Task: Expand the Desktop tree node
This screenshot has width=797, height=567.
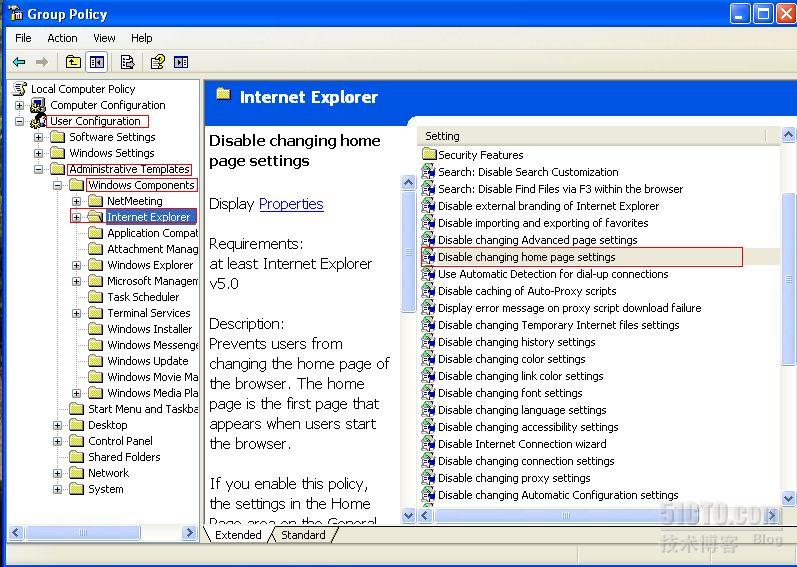Action: pos(57,425)
